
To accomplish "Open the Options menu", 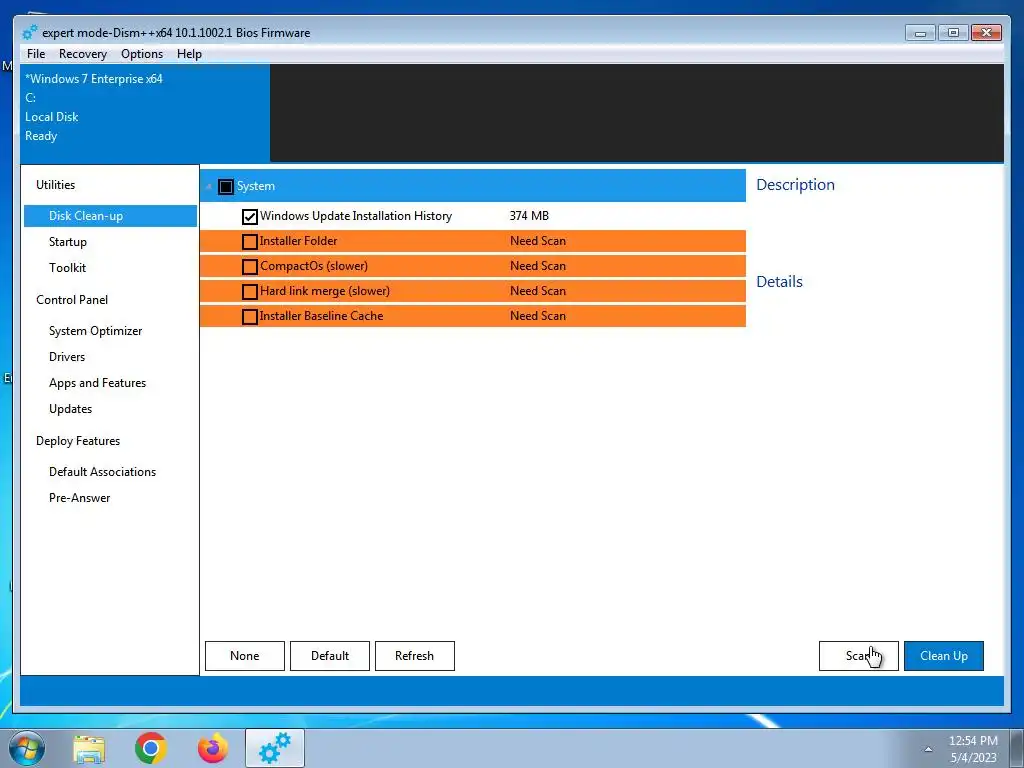I will (x=142, y=54).
